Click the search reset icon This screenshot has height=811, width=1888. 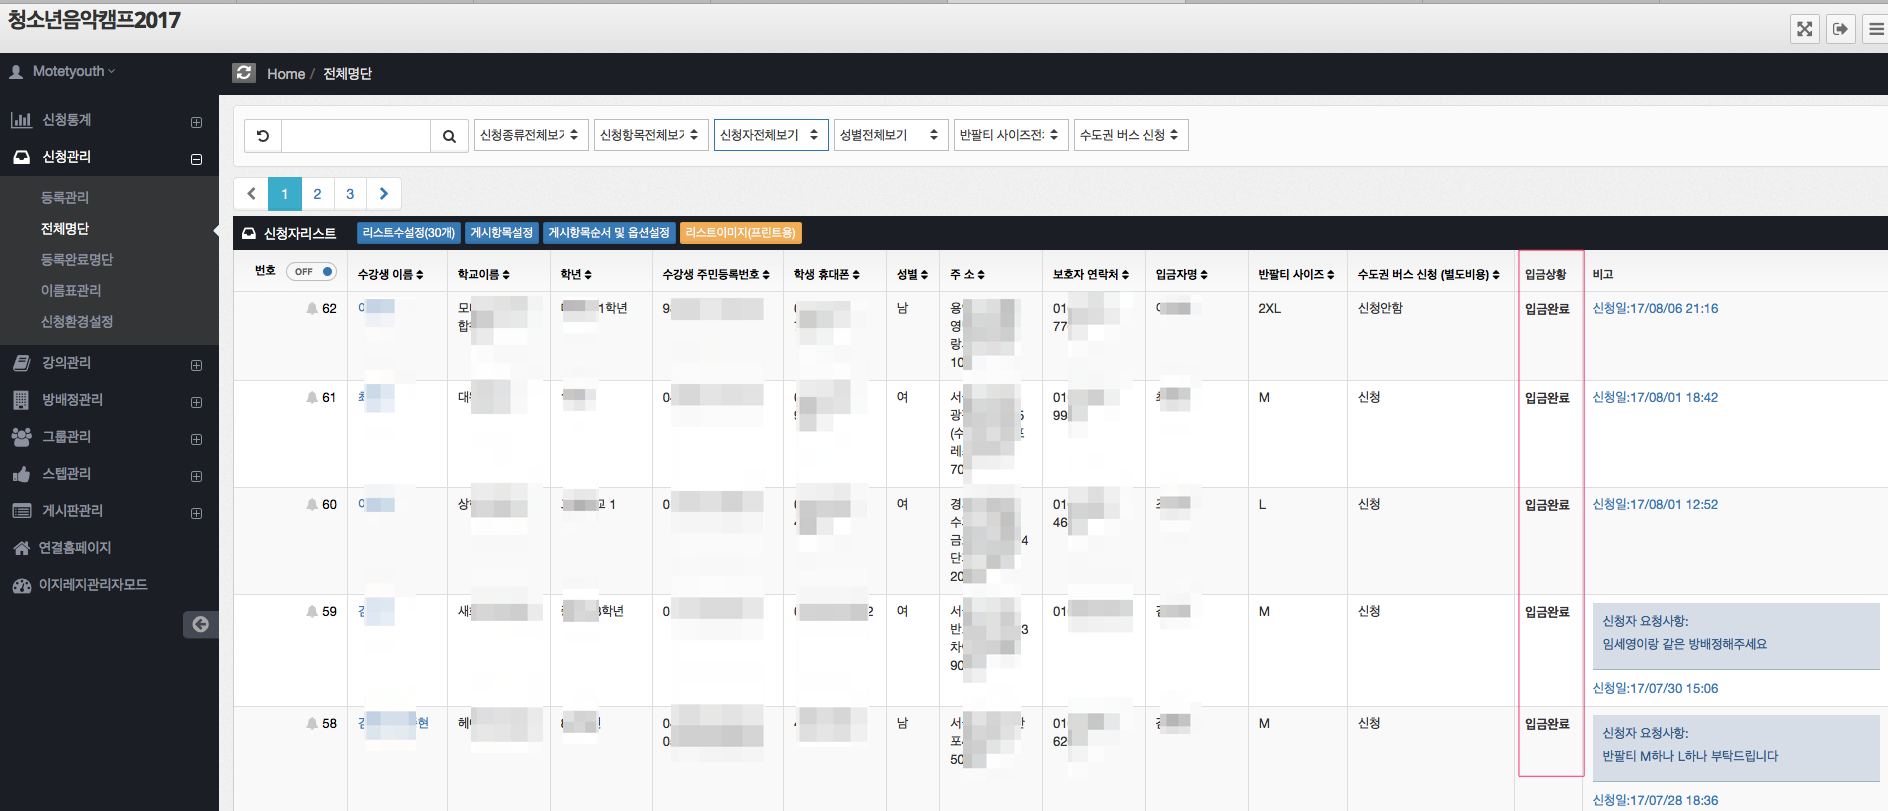[263, 136]
